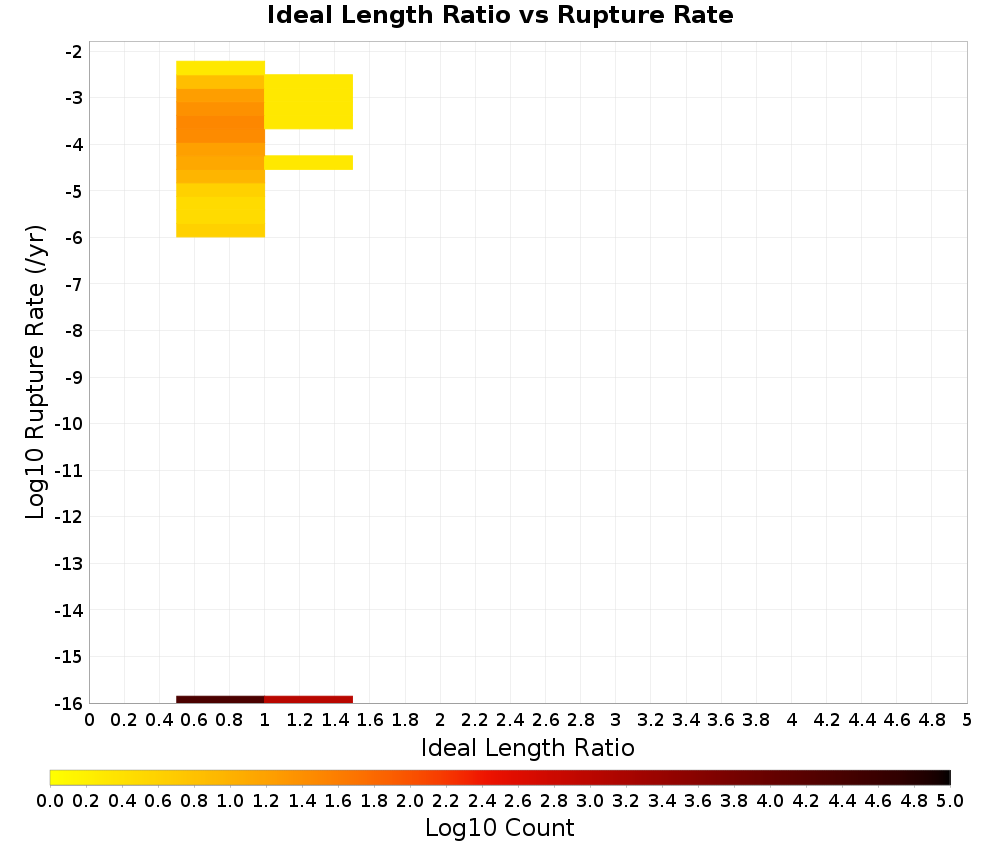Click the 'Log10 Rupture Rate (/yr)' y-axis label

pos(36,372)
